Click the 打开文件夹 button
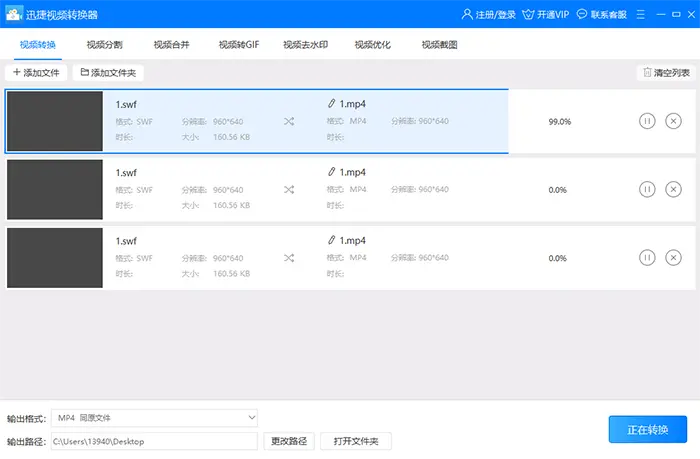700x459 pixels. pyautogui.click(x=356, y=441)
